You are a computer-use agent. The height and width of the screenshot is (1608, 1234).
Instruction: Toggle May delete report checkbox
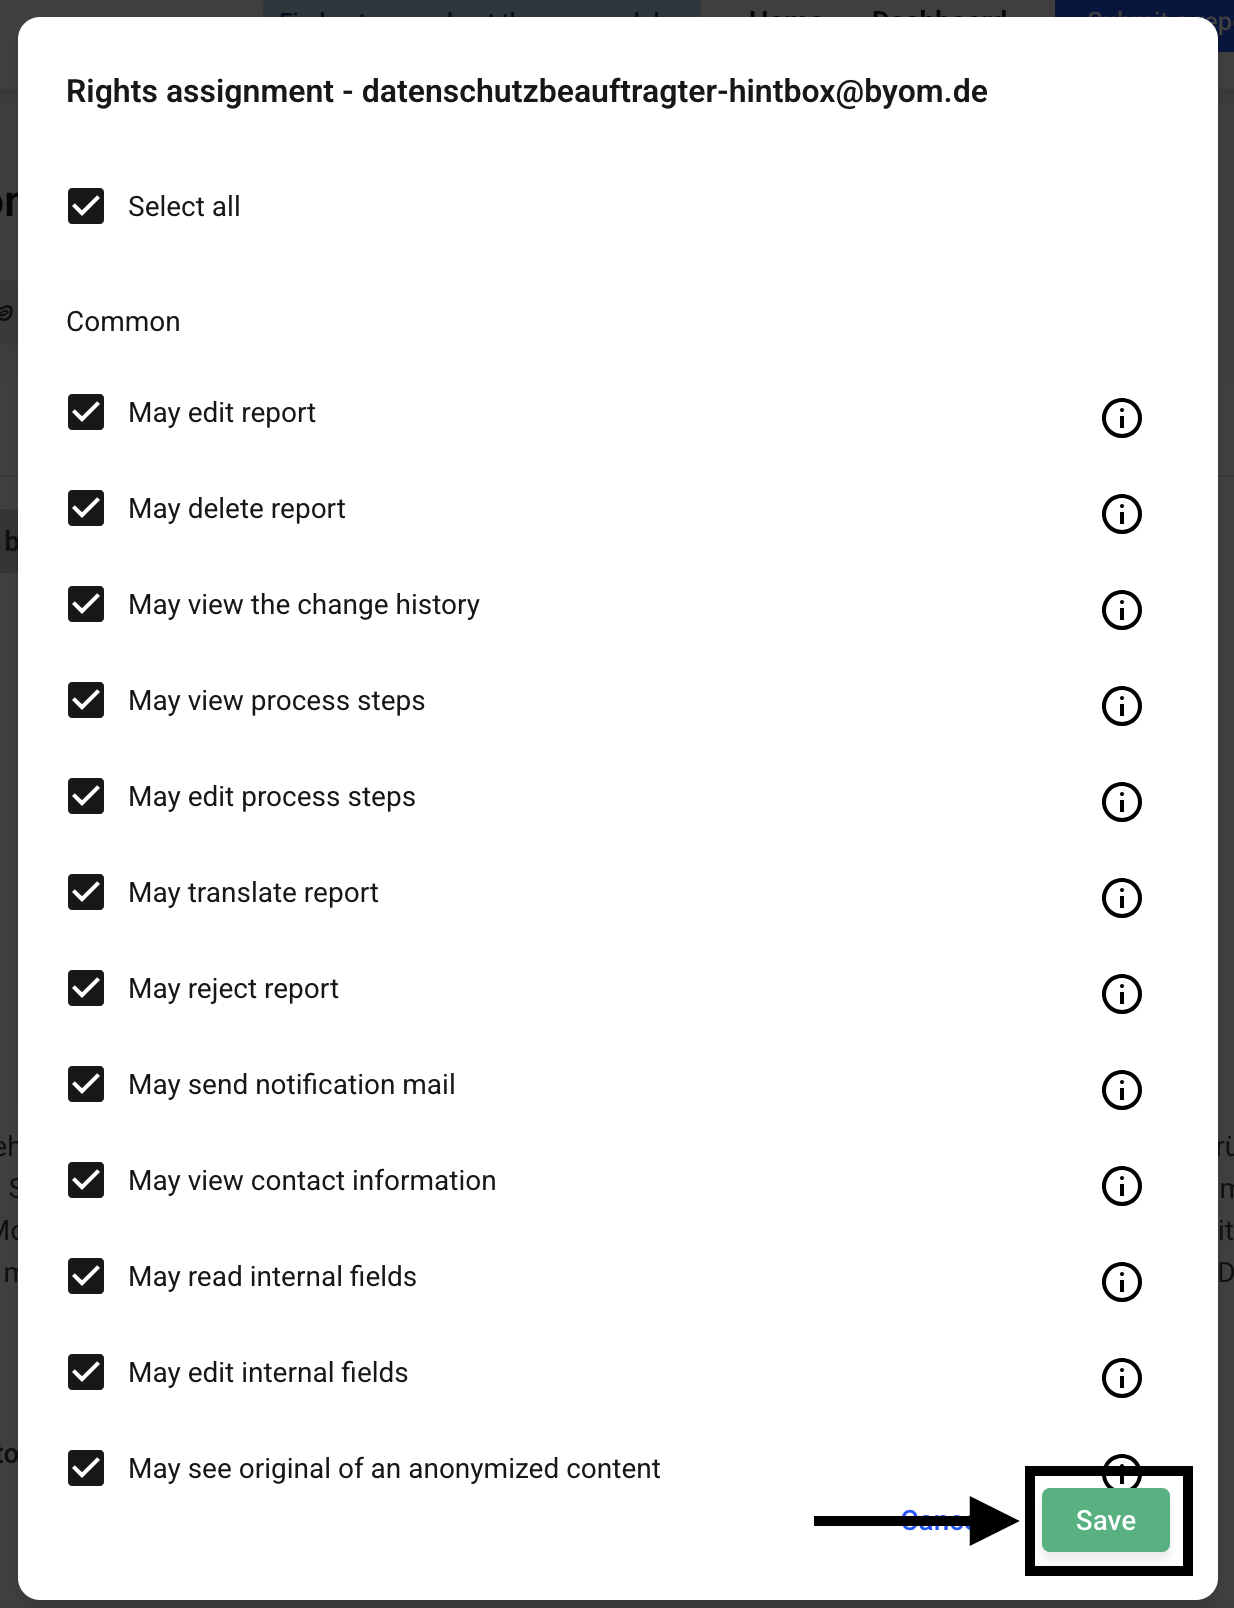[86, 508]
